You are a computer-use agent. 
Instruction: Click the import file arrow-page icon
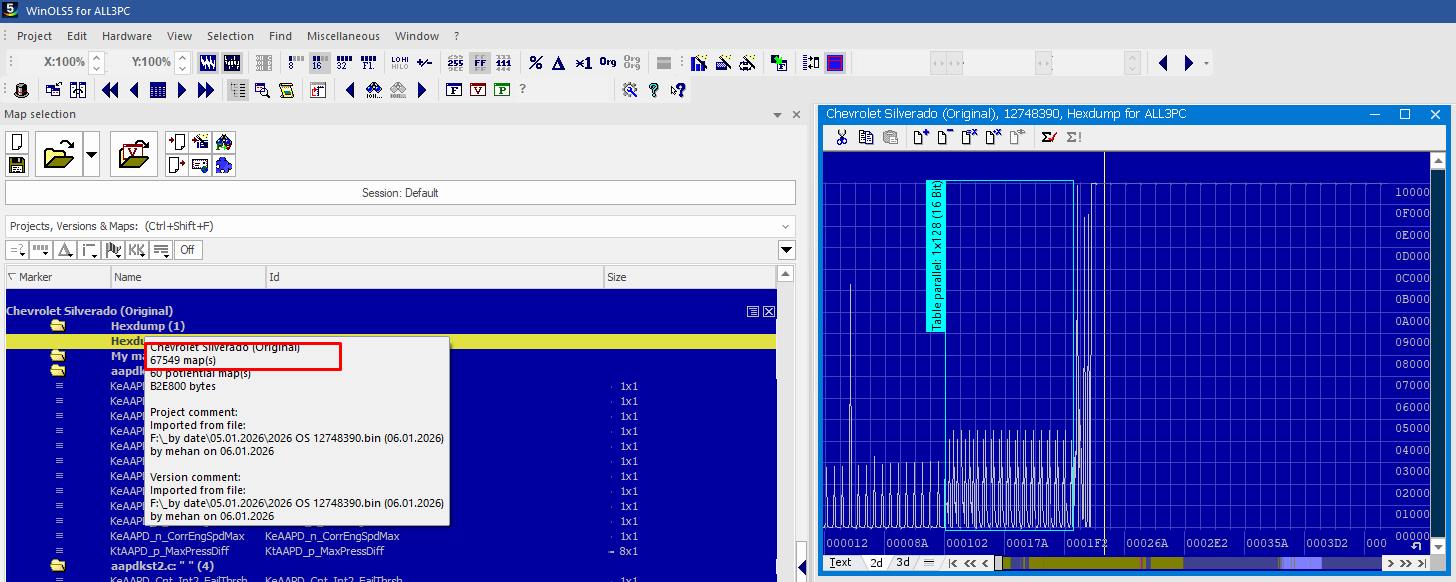coord(177,143)
